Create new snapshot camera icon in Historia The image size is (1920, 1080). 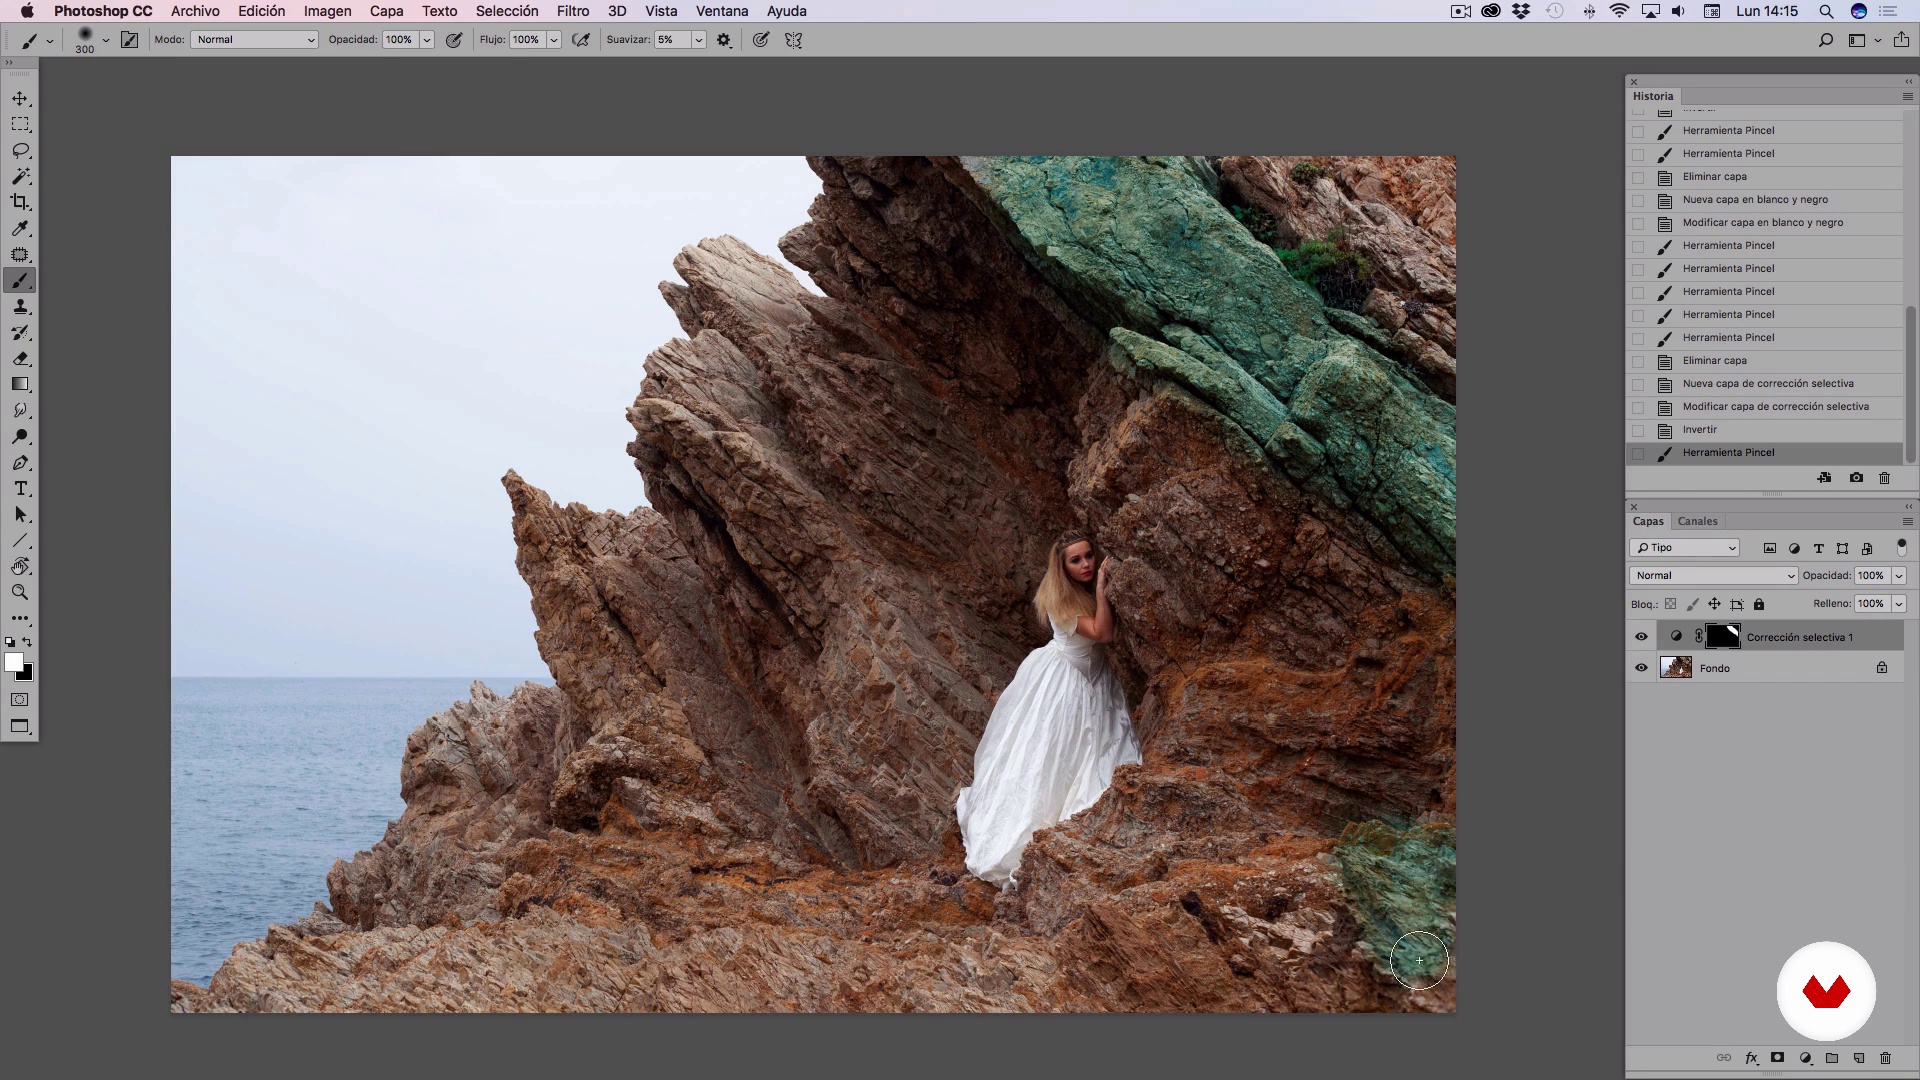click(1856, 478)
